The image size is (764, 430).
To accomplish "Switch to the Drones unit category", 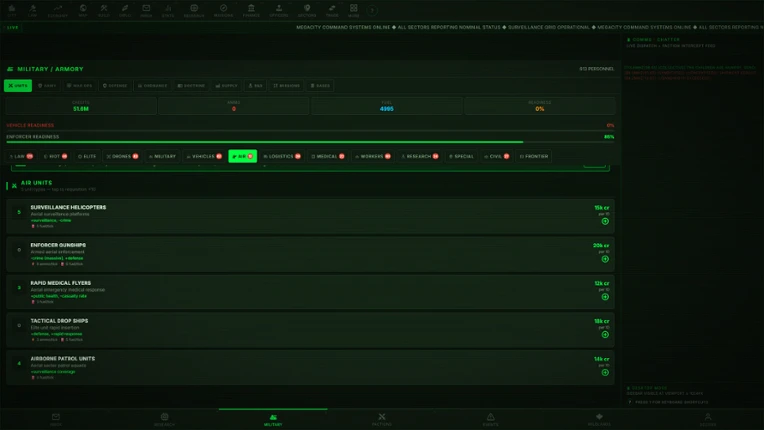I will click(x=122, y=156).
